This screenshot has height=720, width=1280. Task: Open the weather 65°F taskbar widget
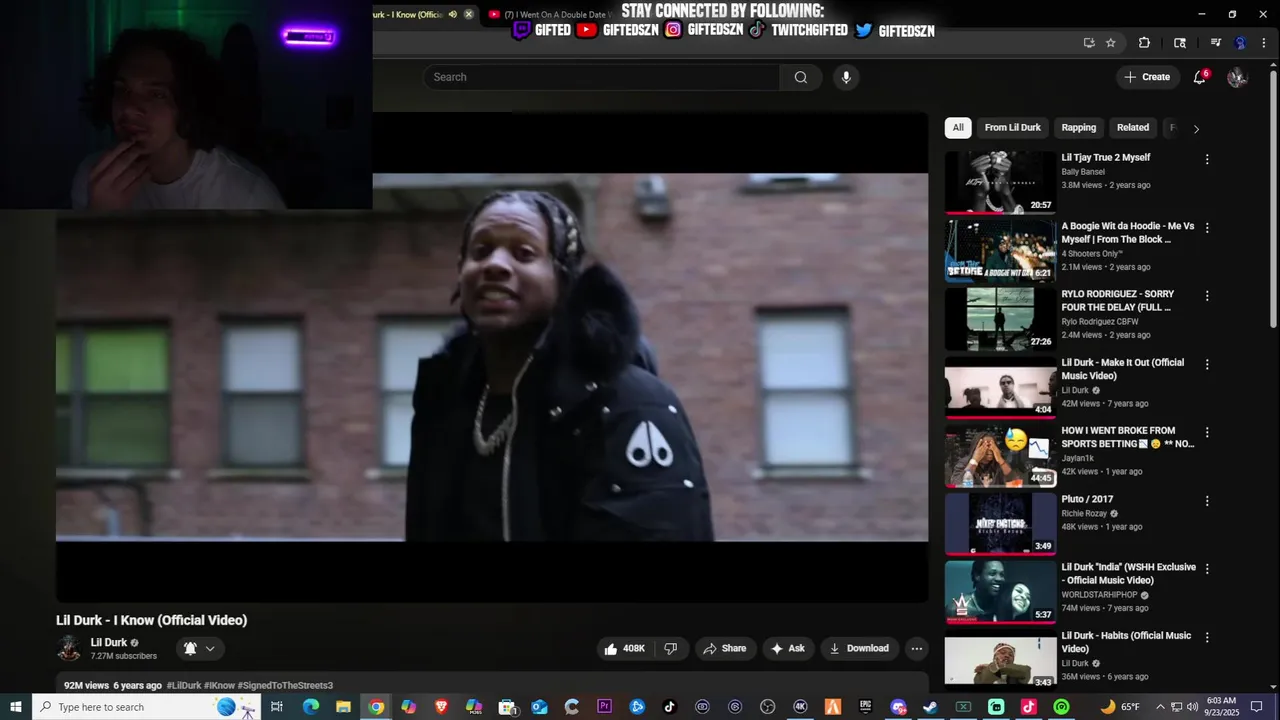coord(1120,707)
